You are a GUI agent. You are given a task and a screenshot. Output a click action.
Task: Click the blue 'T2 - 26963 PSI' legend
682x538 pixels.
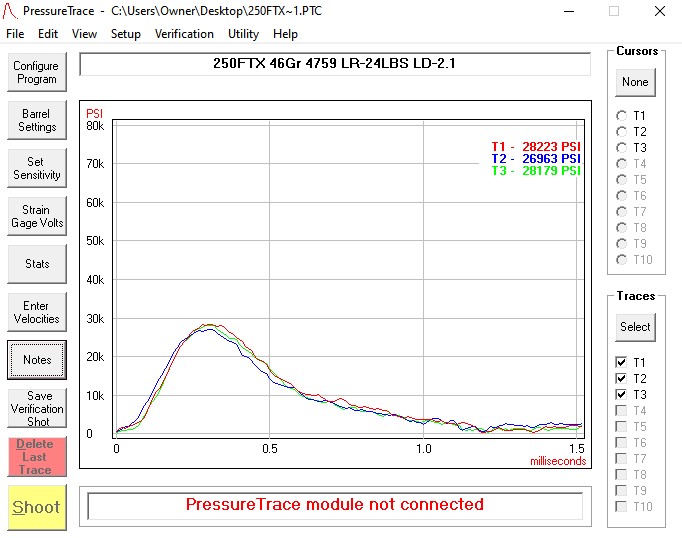pyautogui.click(x=536, y=159)
